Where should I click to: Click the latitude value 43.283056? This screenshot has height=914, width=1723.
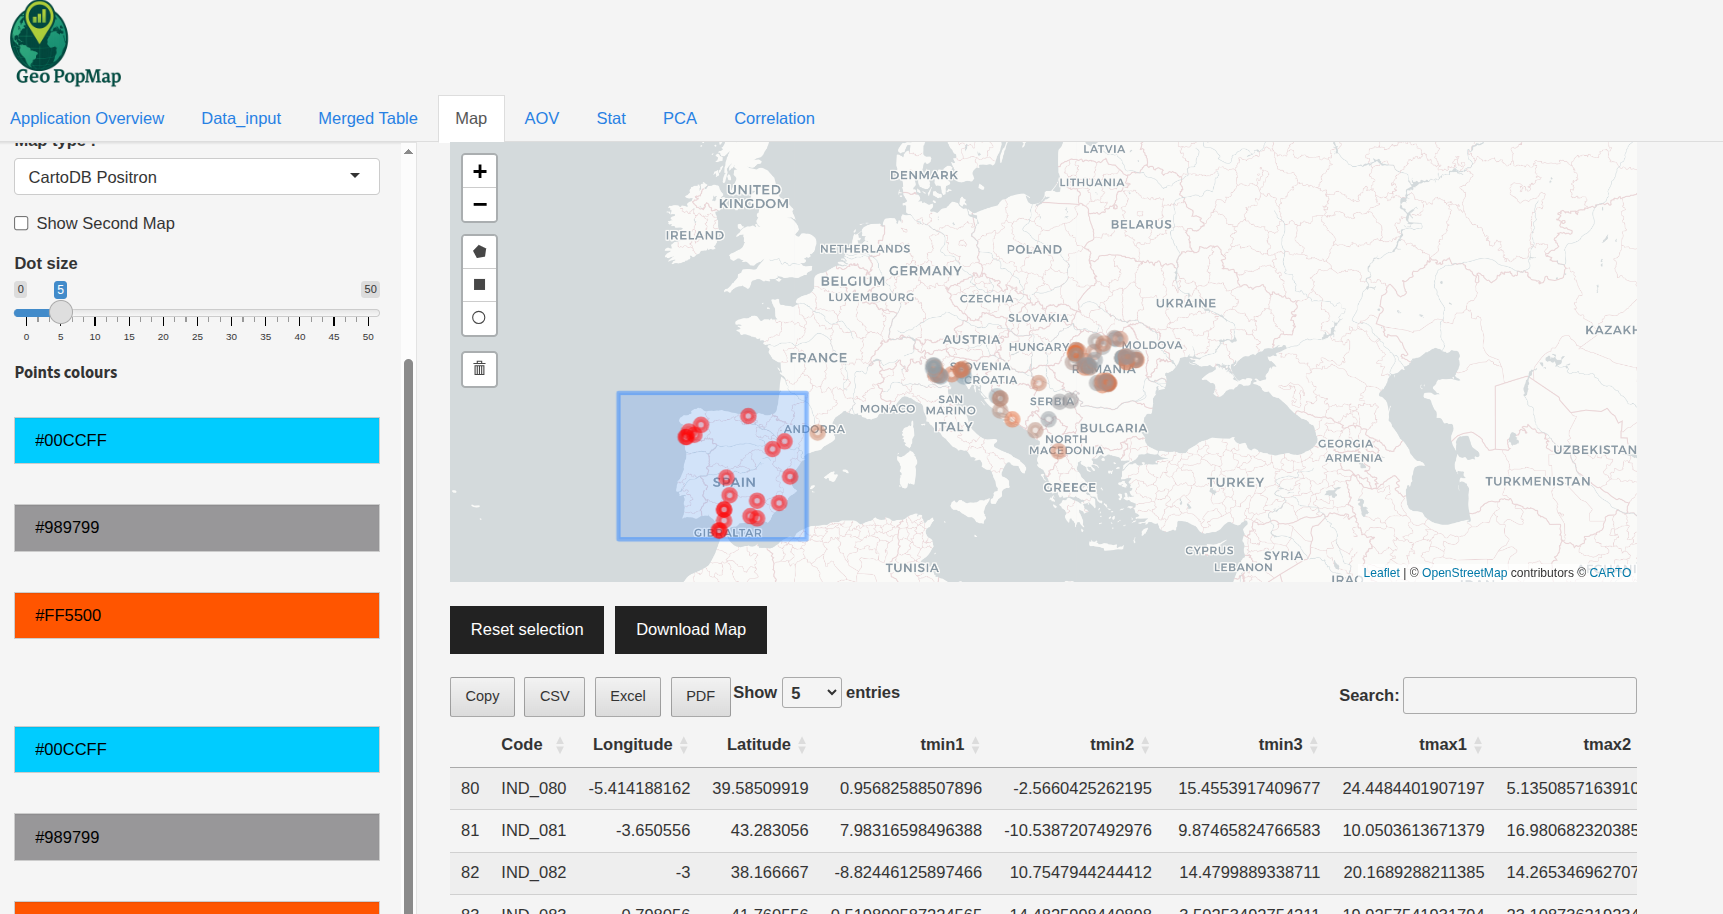769,831
